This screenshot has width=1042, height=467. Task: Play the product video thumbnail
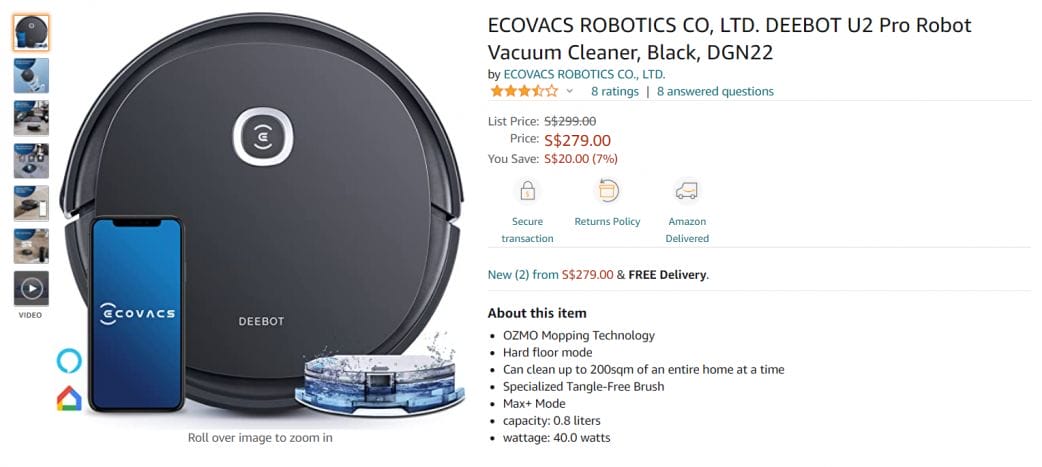point(31,289)
